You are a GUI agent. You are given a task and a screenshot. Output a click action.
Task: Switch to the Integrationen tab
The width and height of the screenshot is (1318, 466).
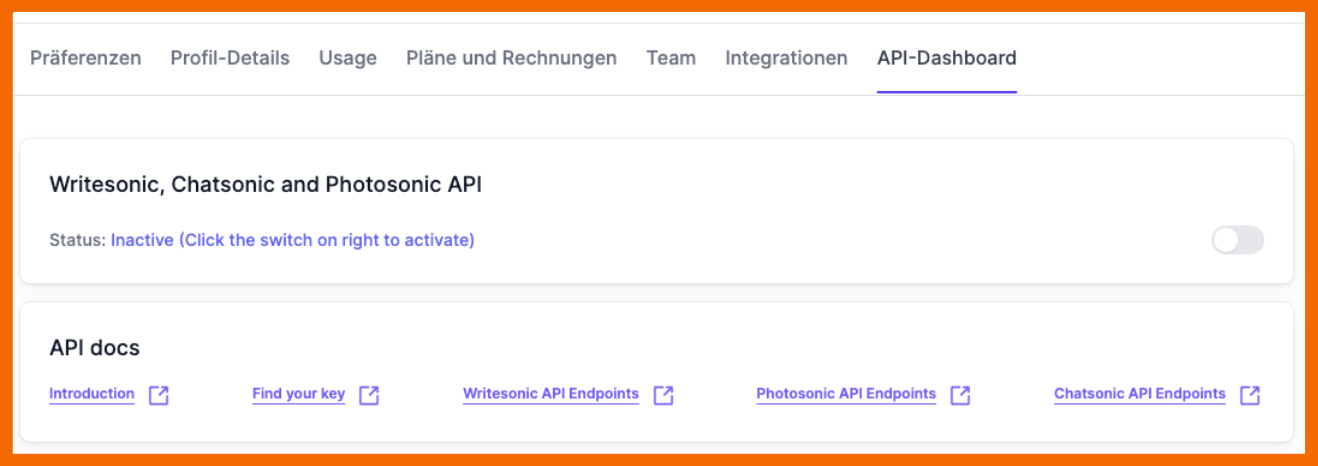(786, 58)
